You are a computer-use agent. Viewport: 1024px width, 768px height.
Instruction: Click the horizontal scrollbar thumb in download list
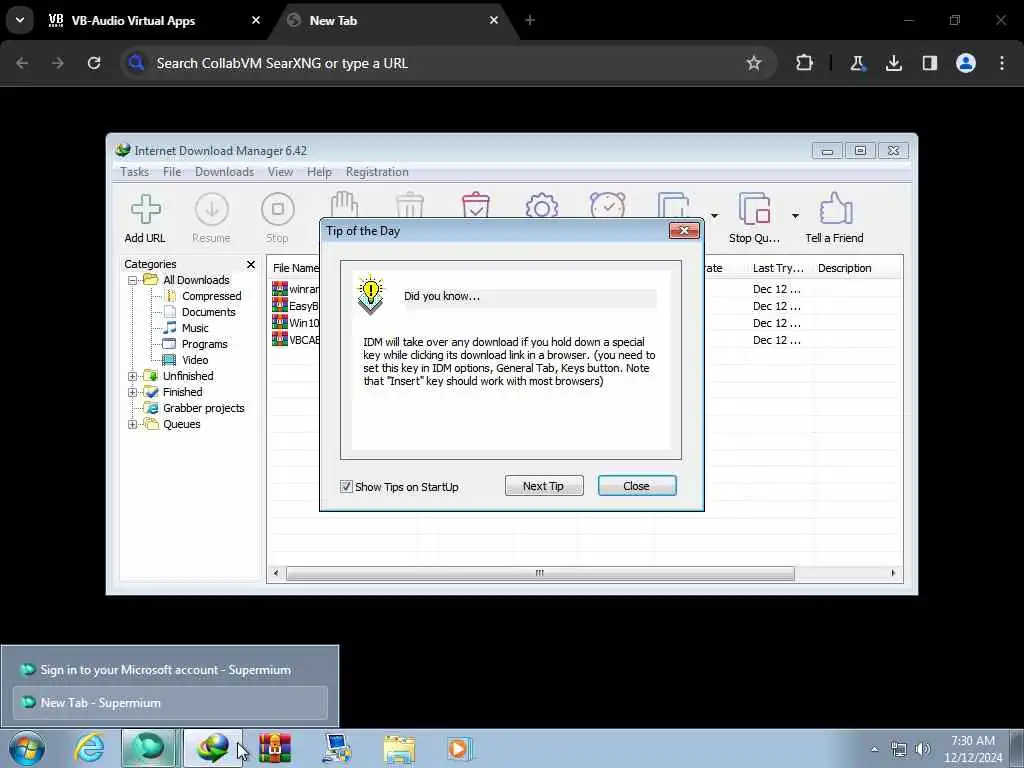tap(540, 573)
